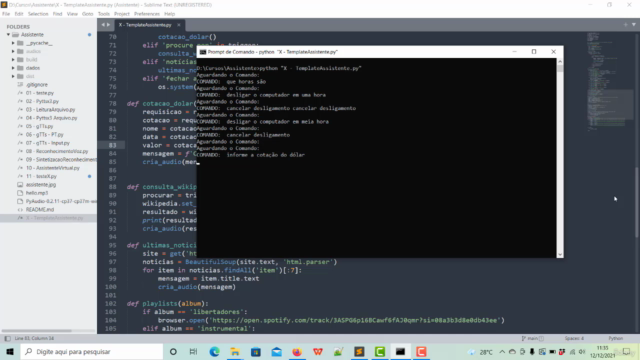Open 04 - Pyttsx3 Arquivo.py file
Viewport: 640px width, 360px height.
(x=51, y=118)
